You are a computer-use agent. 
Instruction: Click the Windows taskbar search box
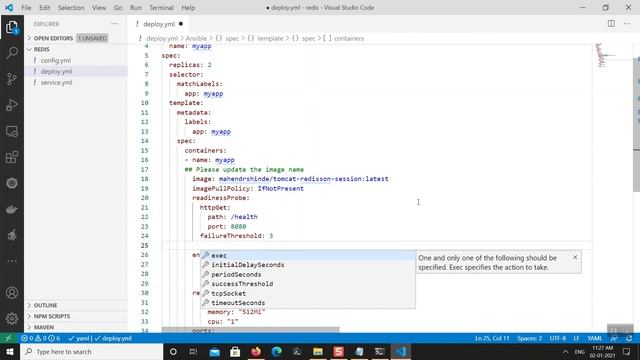point(91,351)
